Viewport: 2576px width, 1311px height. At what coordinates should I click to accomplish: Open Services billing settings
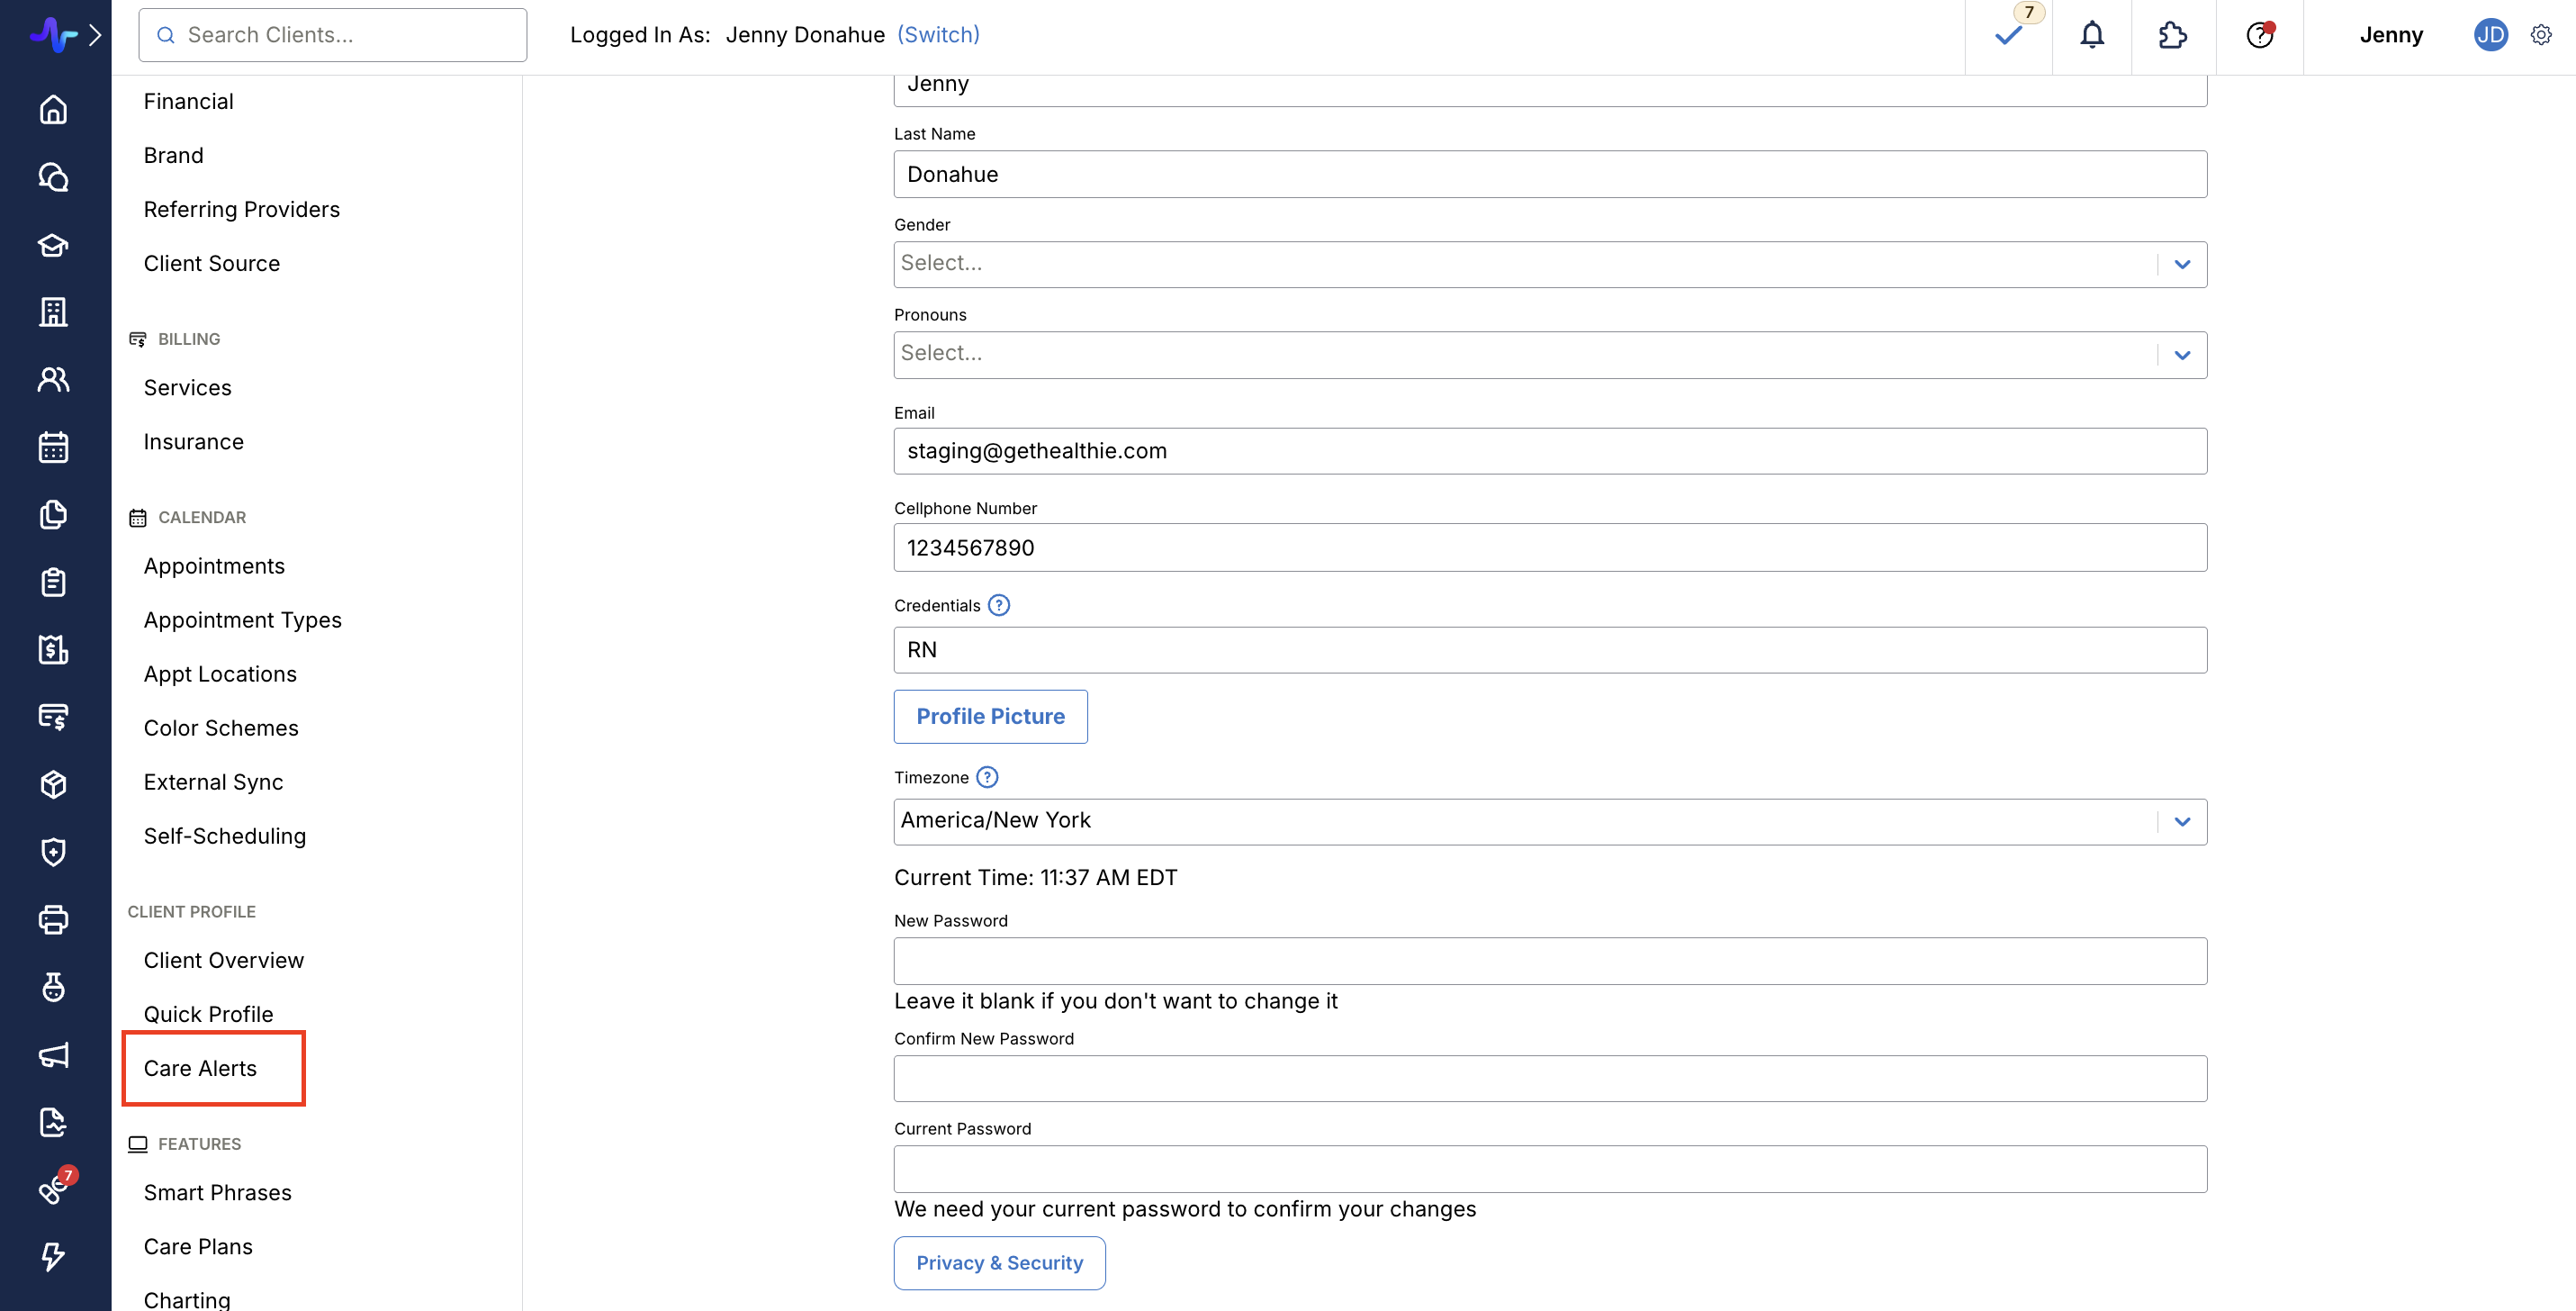187,387
